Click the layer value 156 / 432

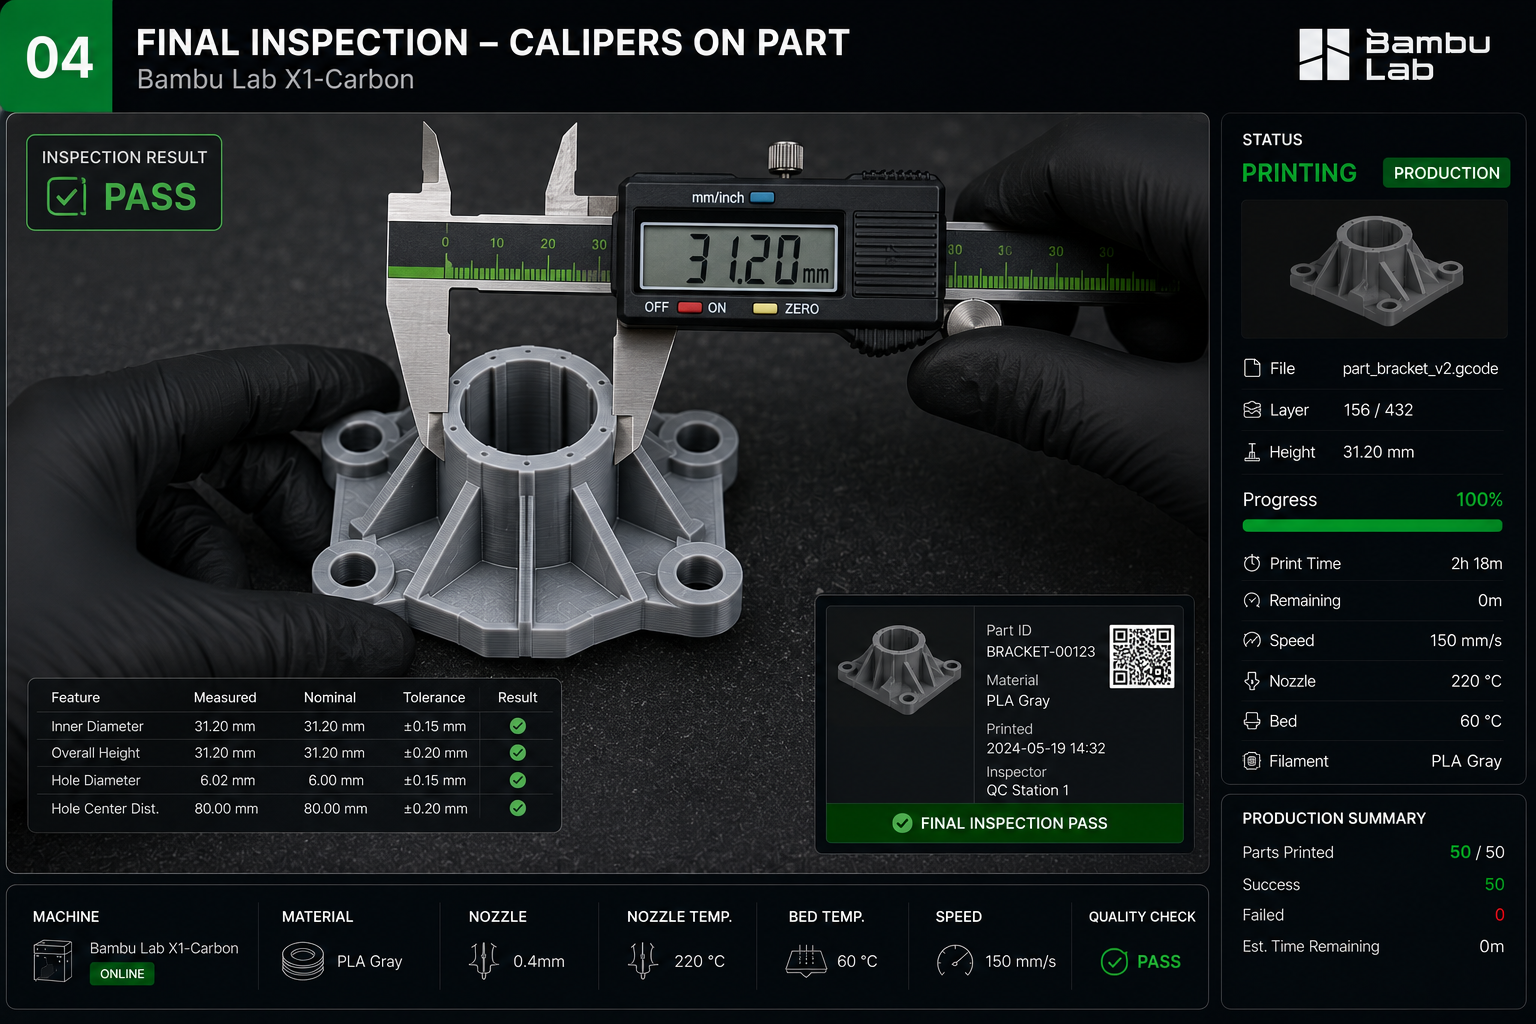pyautogui.click(x=1378, y=410)
